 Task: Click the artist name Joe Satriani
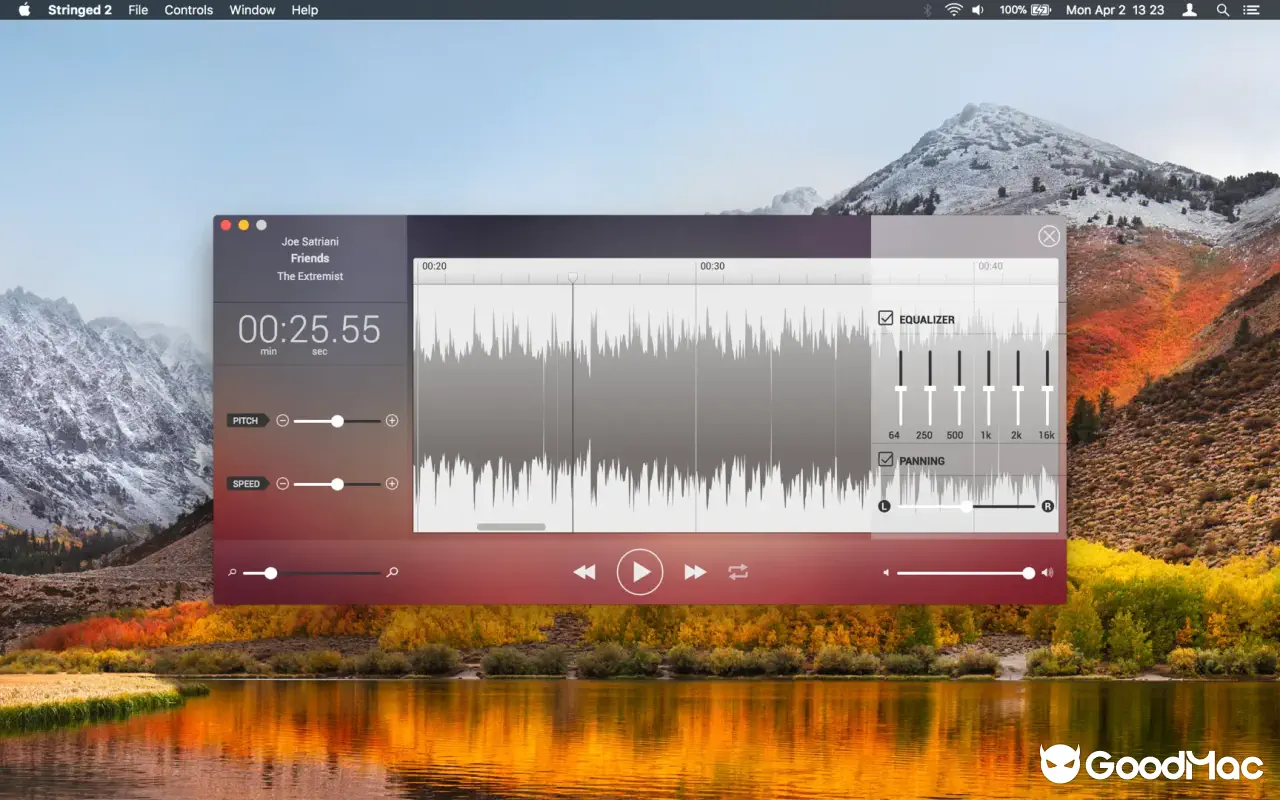coord(310,241)
